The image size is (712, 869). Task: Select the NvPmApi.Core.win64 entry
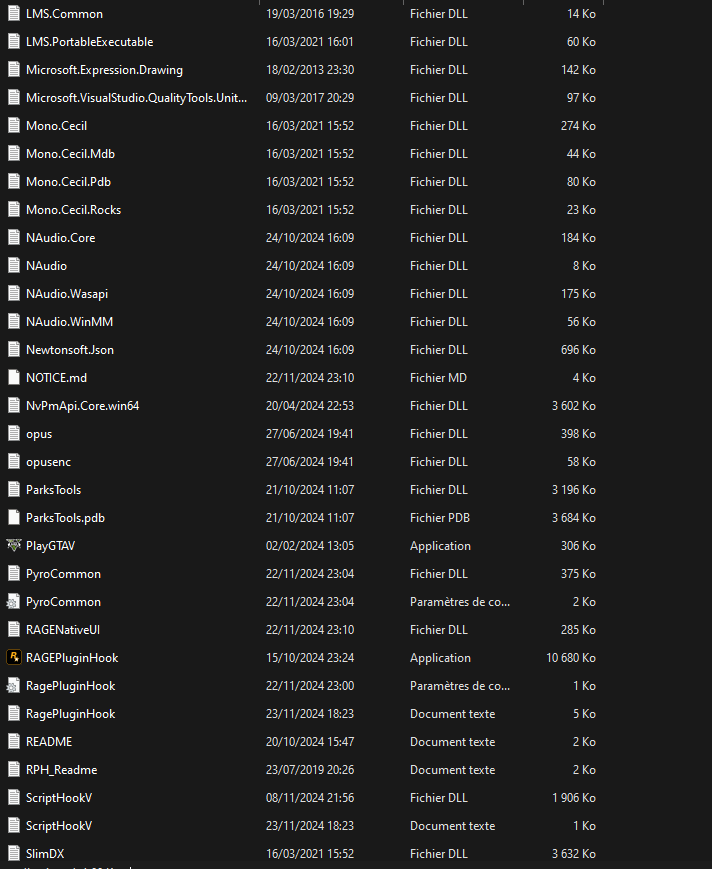point(82,406)
